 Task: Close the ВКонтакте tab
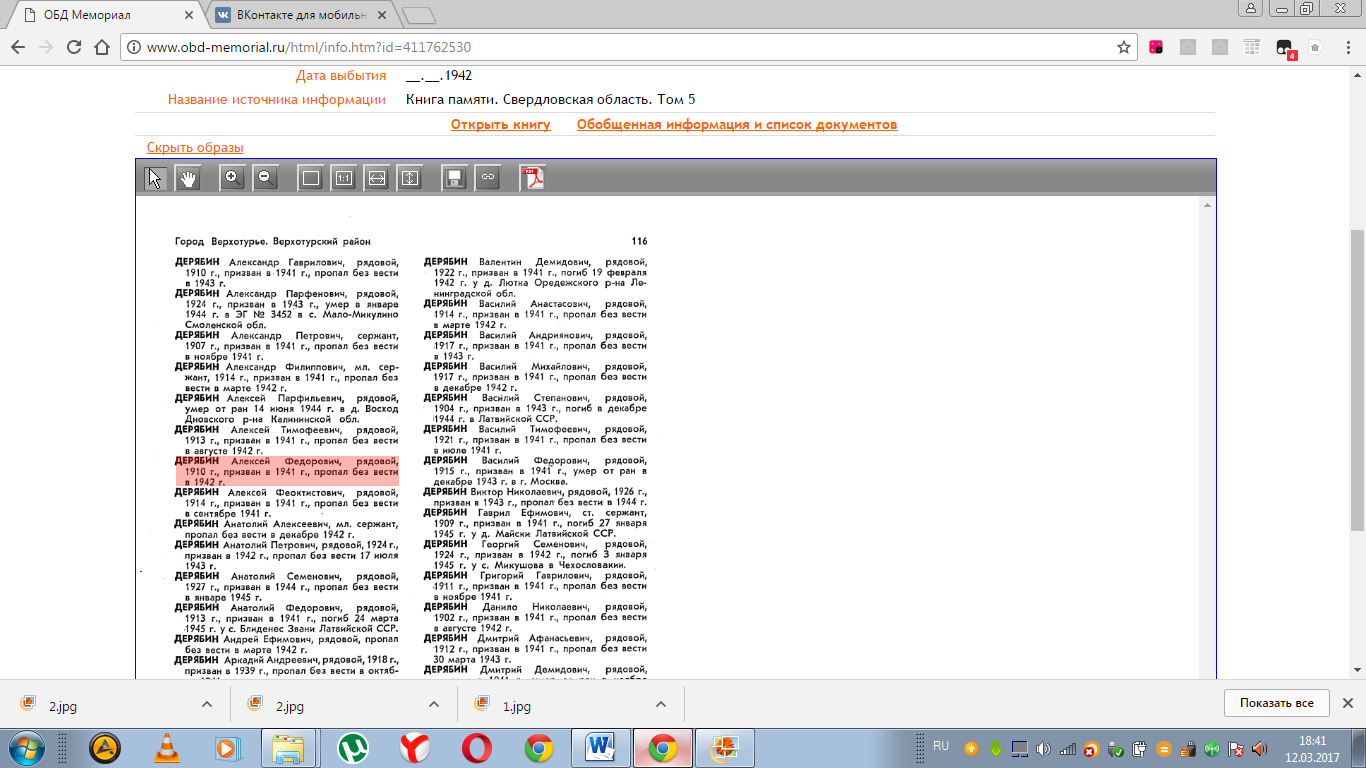tap(381, 15)
